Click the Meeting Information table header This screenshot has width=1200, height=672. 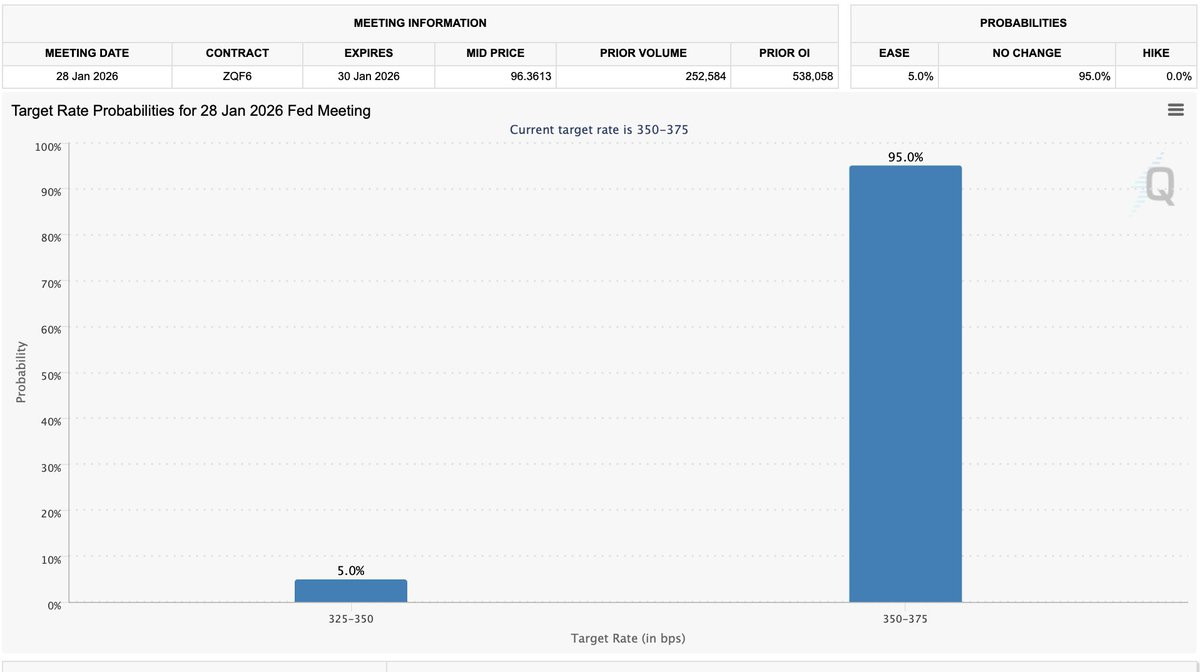tap(420, 22)
